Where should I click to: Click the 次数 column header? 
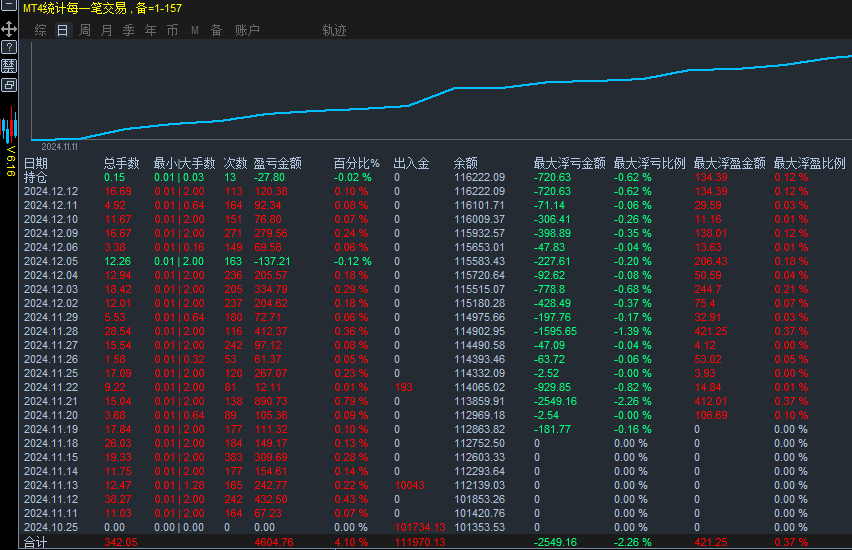coord(235,163)
